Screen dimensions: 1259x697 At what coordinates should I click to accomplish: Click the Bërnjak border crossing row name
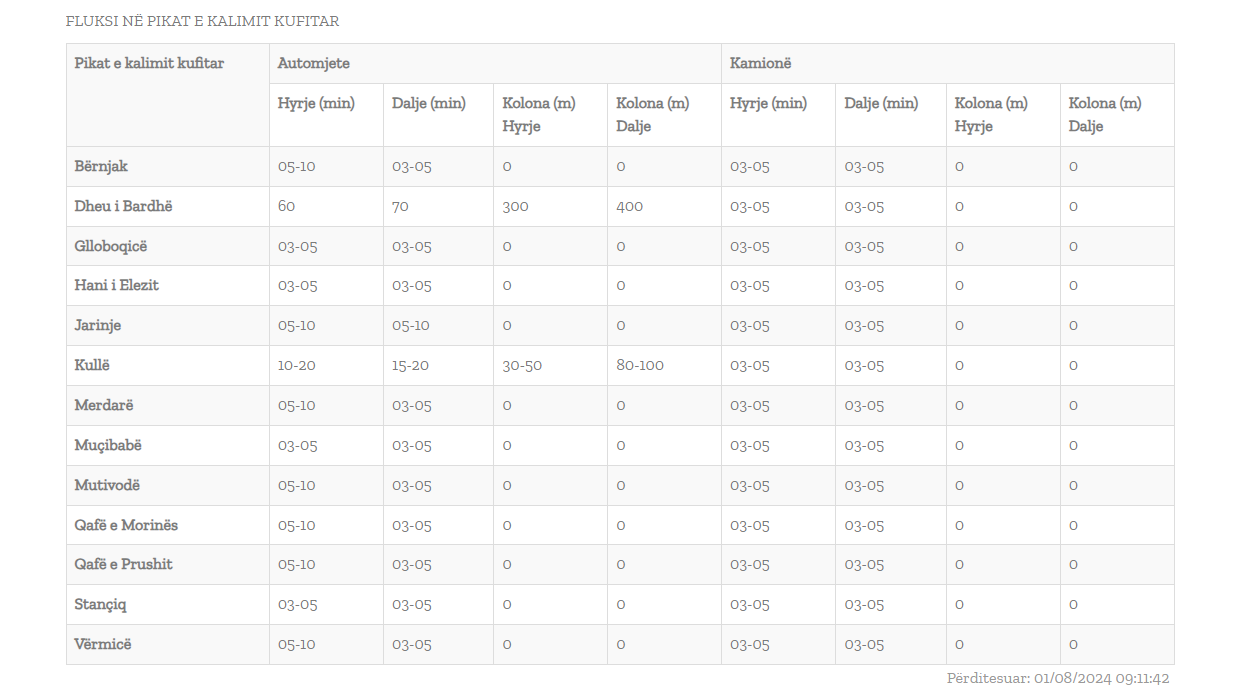pyautogui.click(x=101, y=166)
